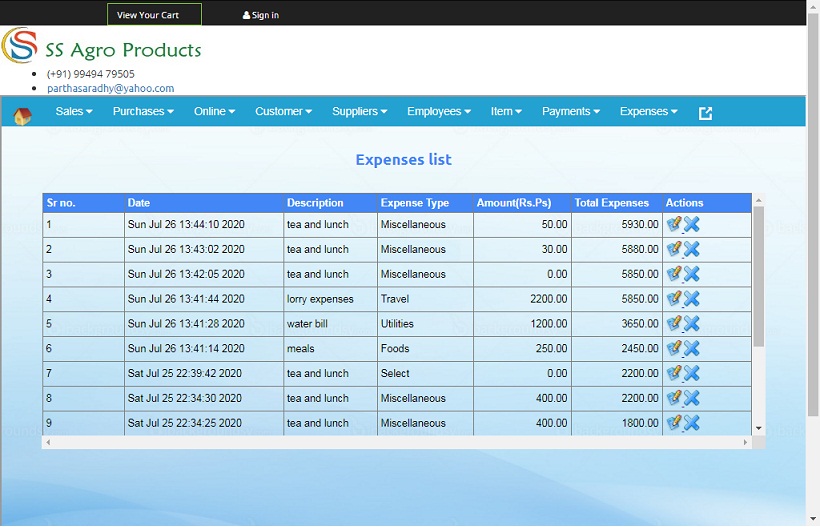820x527 pixels.
Task: Click the amount 250.00 cell
Action: 522,349
